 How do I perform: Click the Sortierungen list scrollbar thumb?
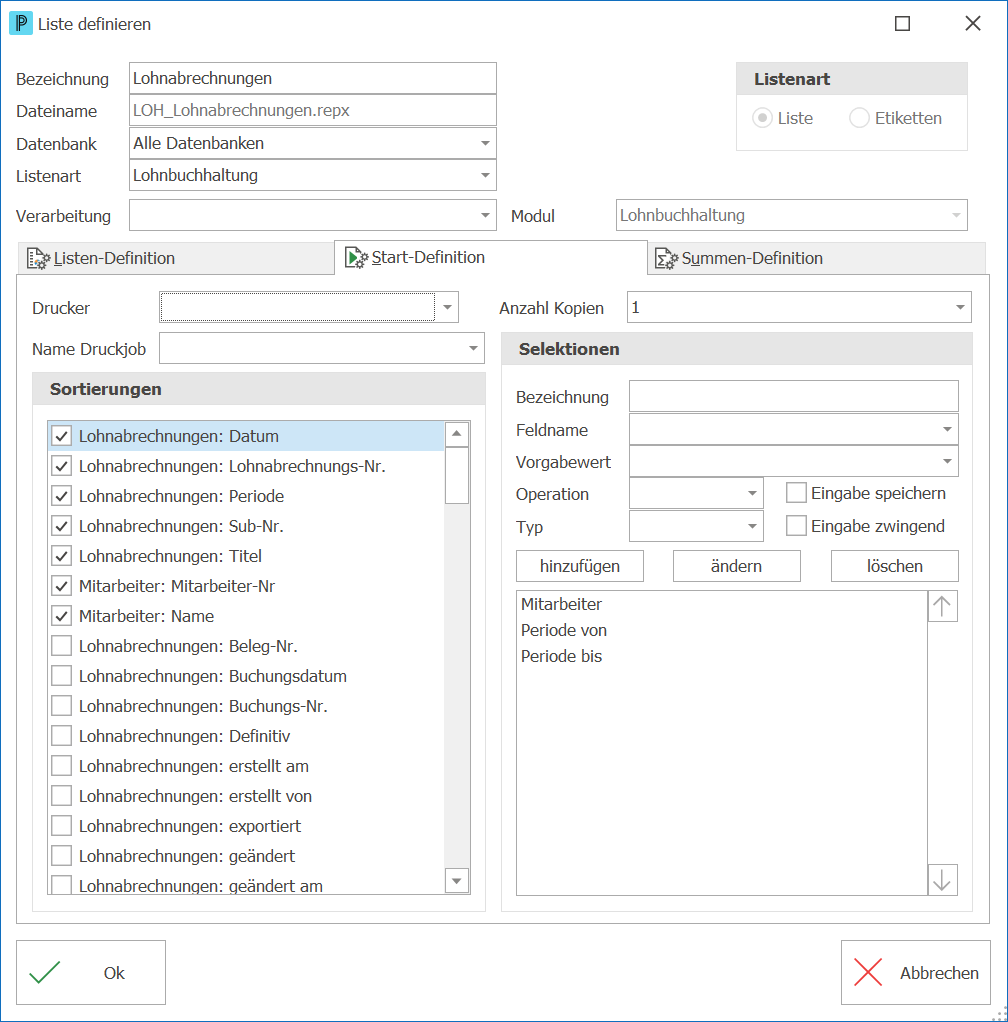point(457,476)
